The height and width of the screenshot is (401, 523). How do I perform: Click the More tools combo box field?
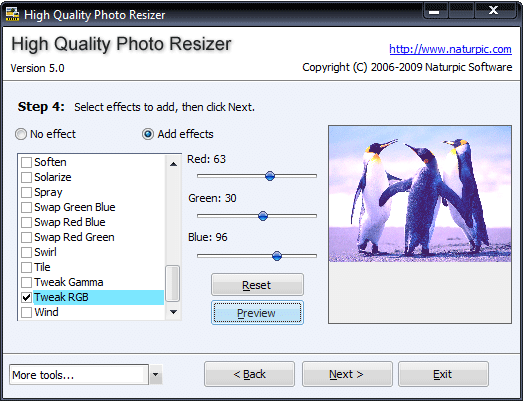point(79,375)
